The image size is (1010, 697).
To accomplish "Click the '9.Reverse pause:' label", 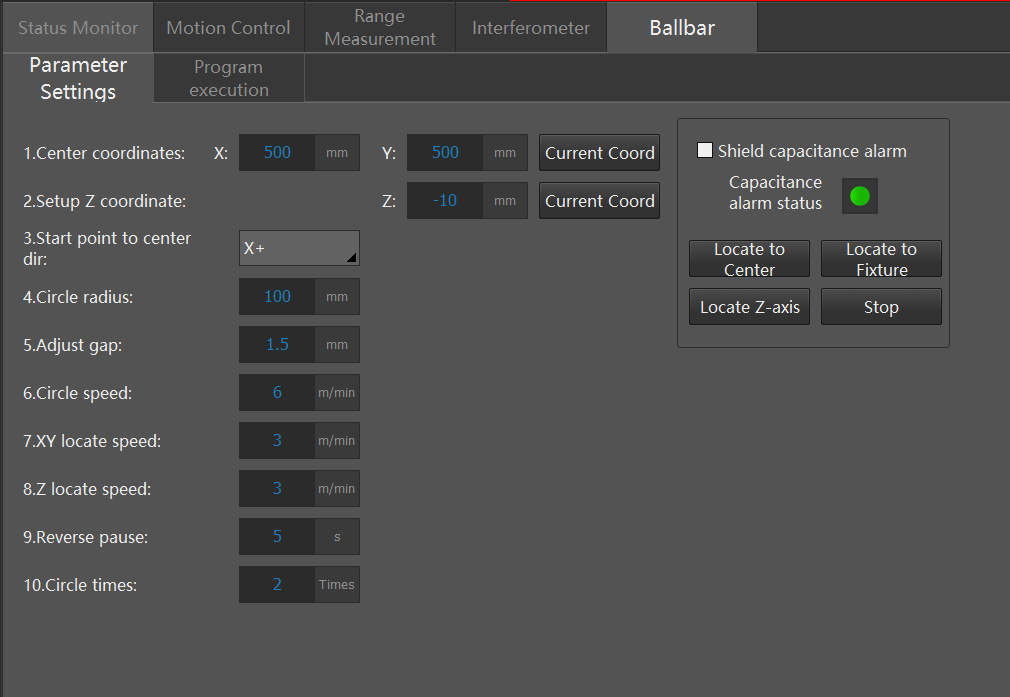I will point(86,537).
